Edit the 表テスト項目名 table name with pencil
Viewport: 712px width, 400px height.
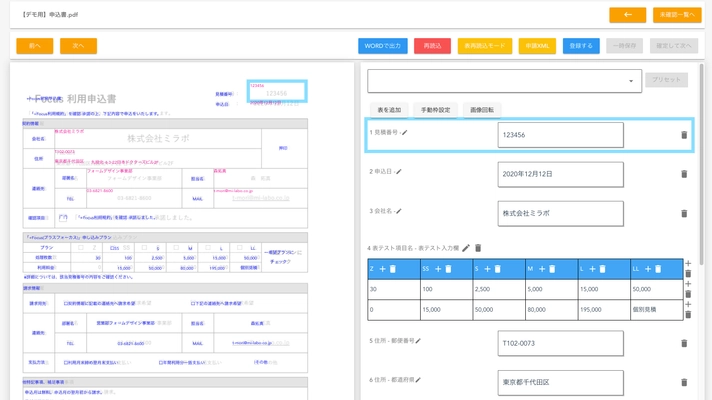(466, 248)
